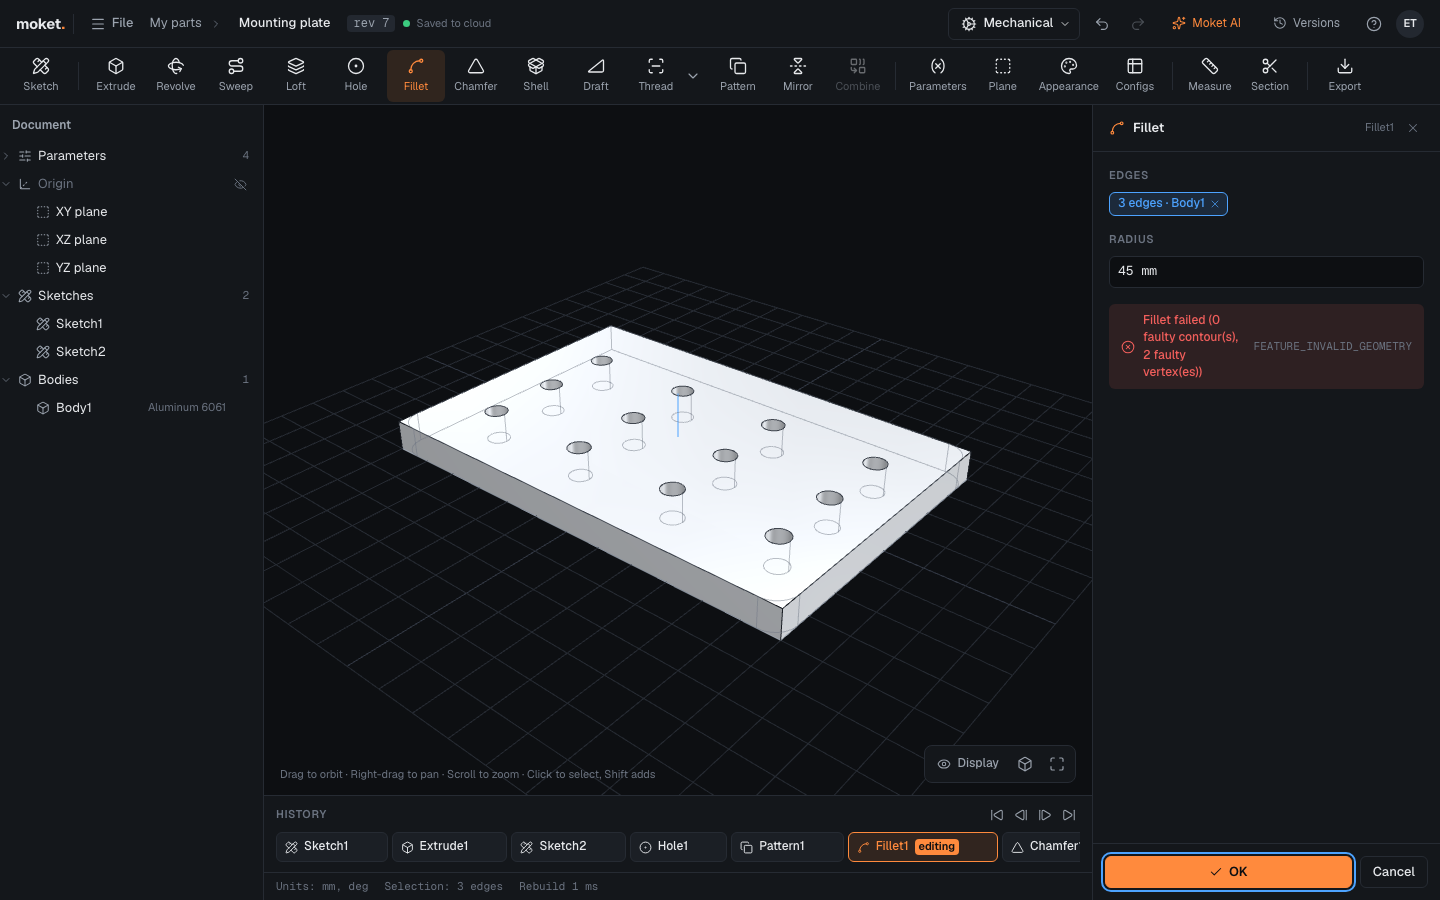Viewport: 1440px width, 900px height.
Task: Open the Loft tool
Action: [x=296, y=75]
